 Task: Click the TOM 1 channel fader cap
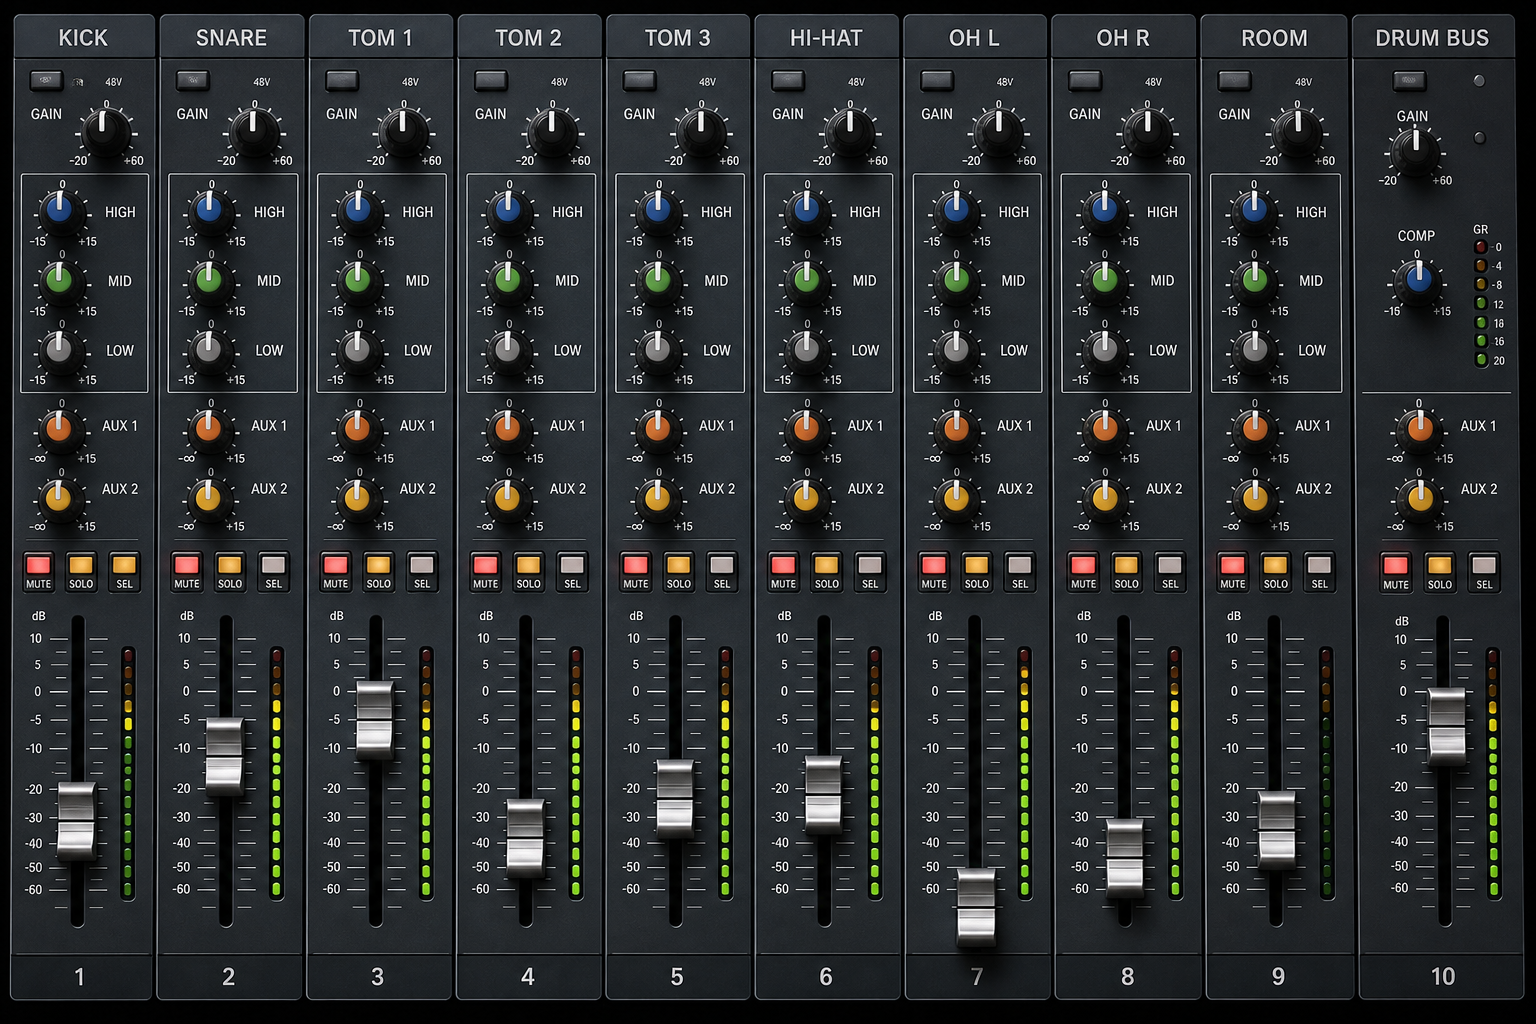point(375,719)
